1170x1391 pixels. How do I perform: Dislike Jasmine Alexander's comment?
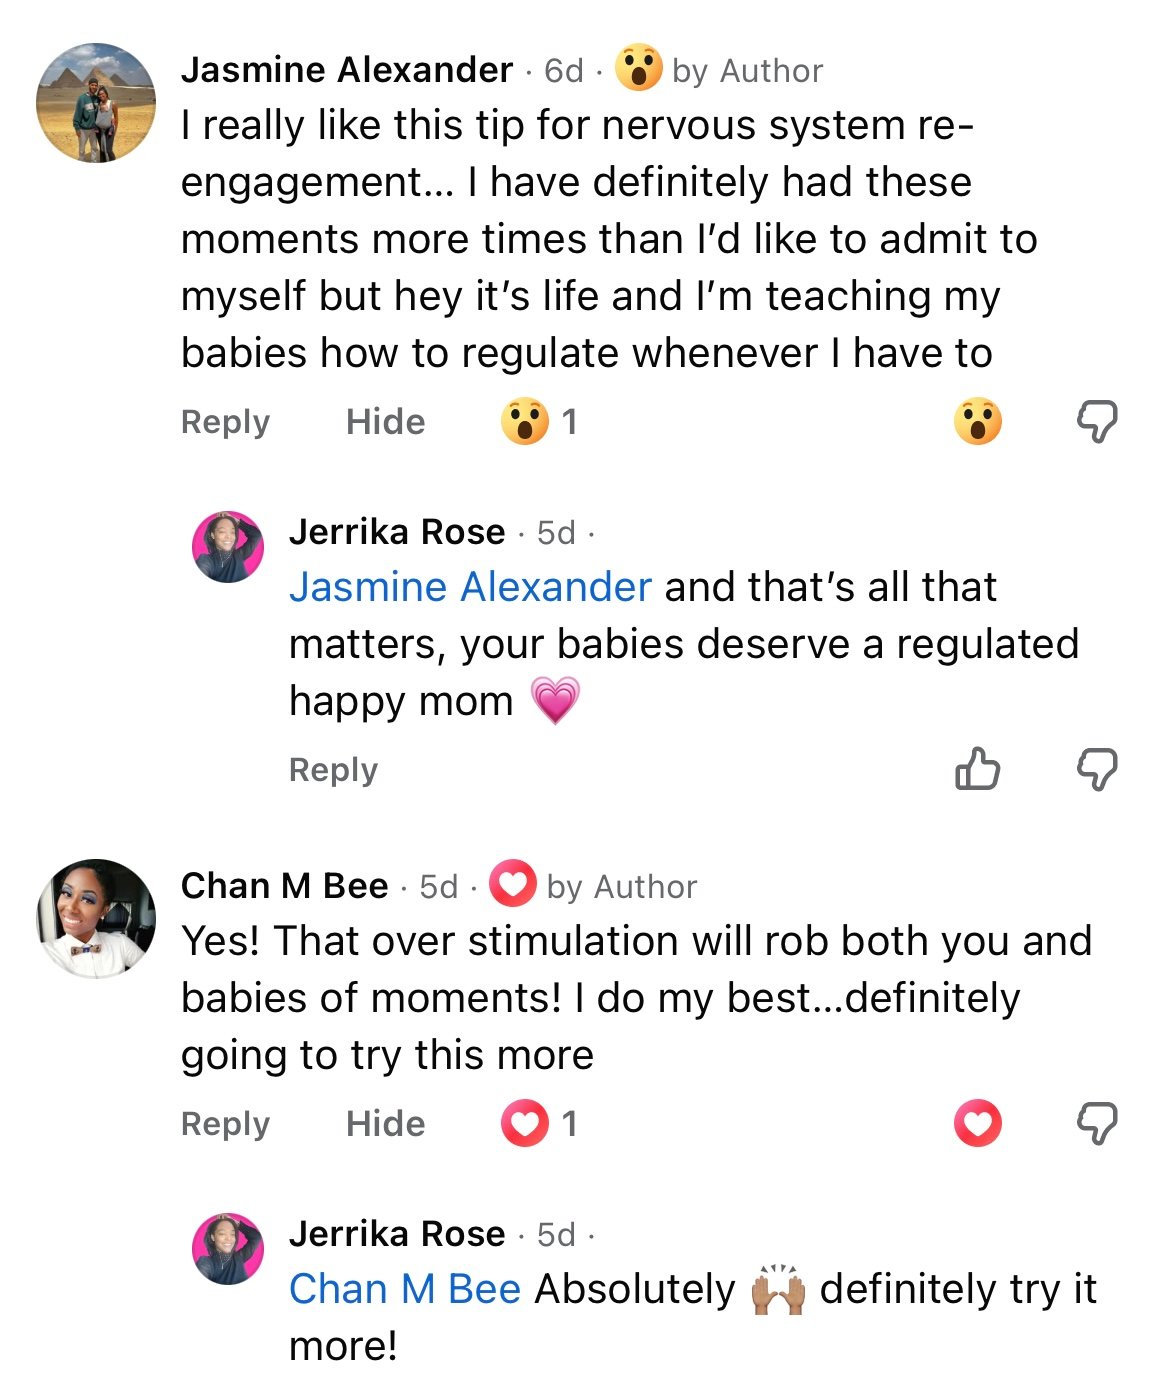1096,421
